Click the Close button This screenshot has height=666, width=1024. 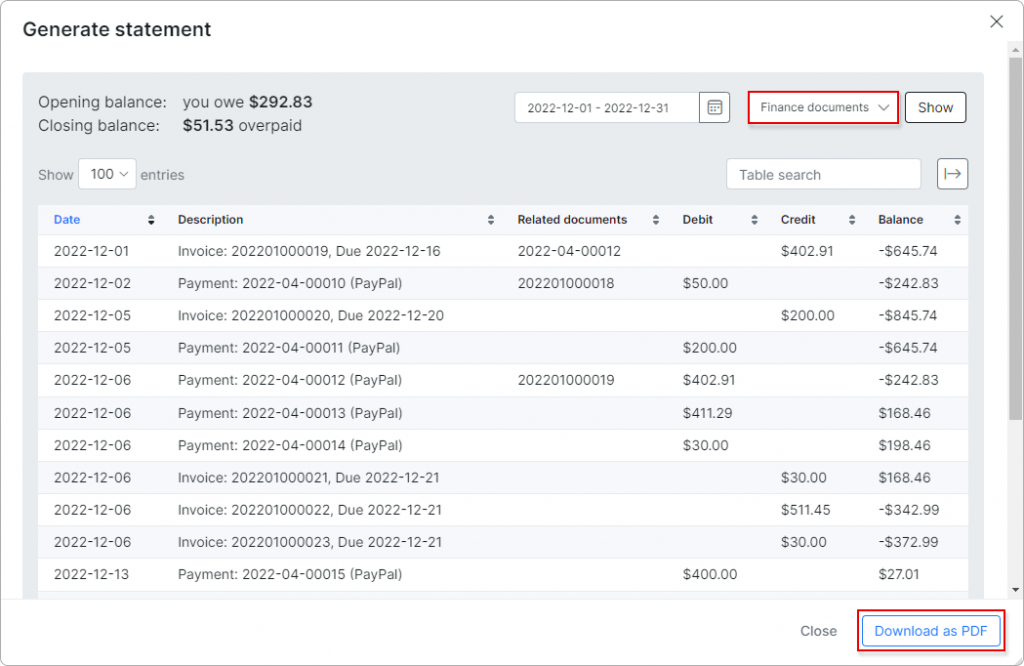pos(818,631)
